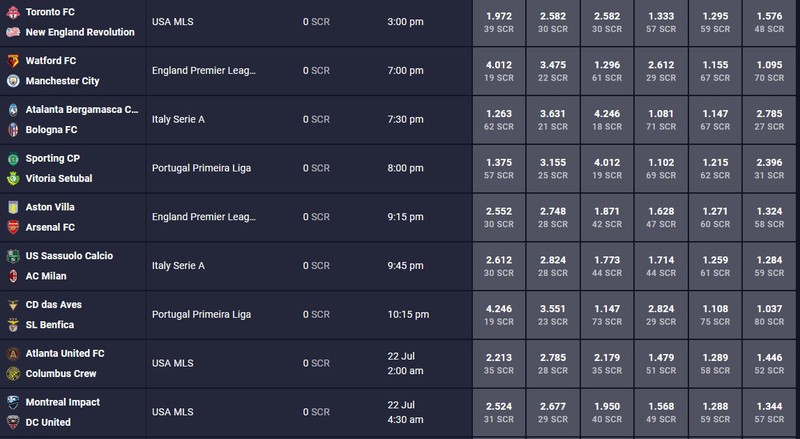
Task: Choose the 1.037 odds for the Benfica match
Action: point(769,314)
